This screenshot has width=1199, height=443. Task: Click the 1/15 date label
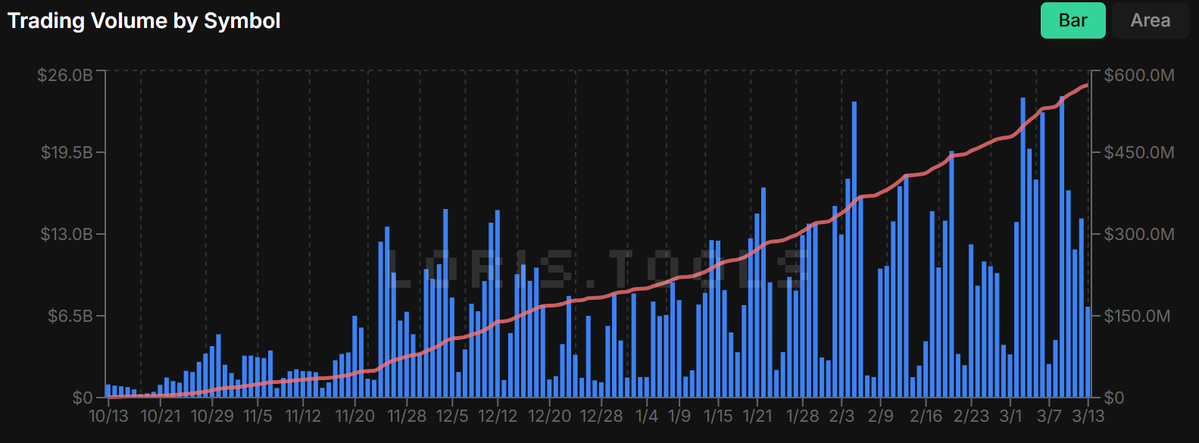(719, 418)
